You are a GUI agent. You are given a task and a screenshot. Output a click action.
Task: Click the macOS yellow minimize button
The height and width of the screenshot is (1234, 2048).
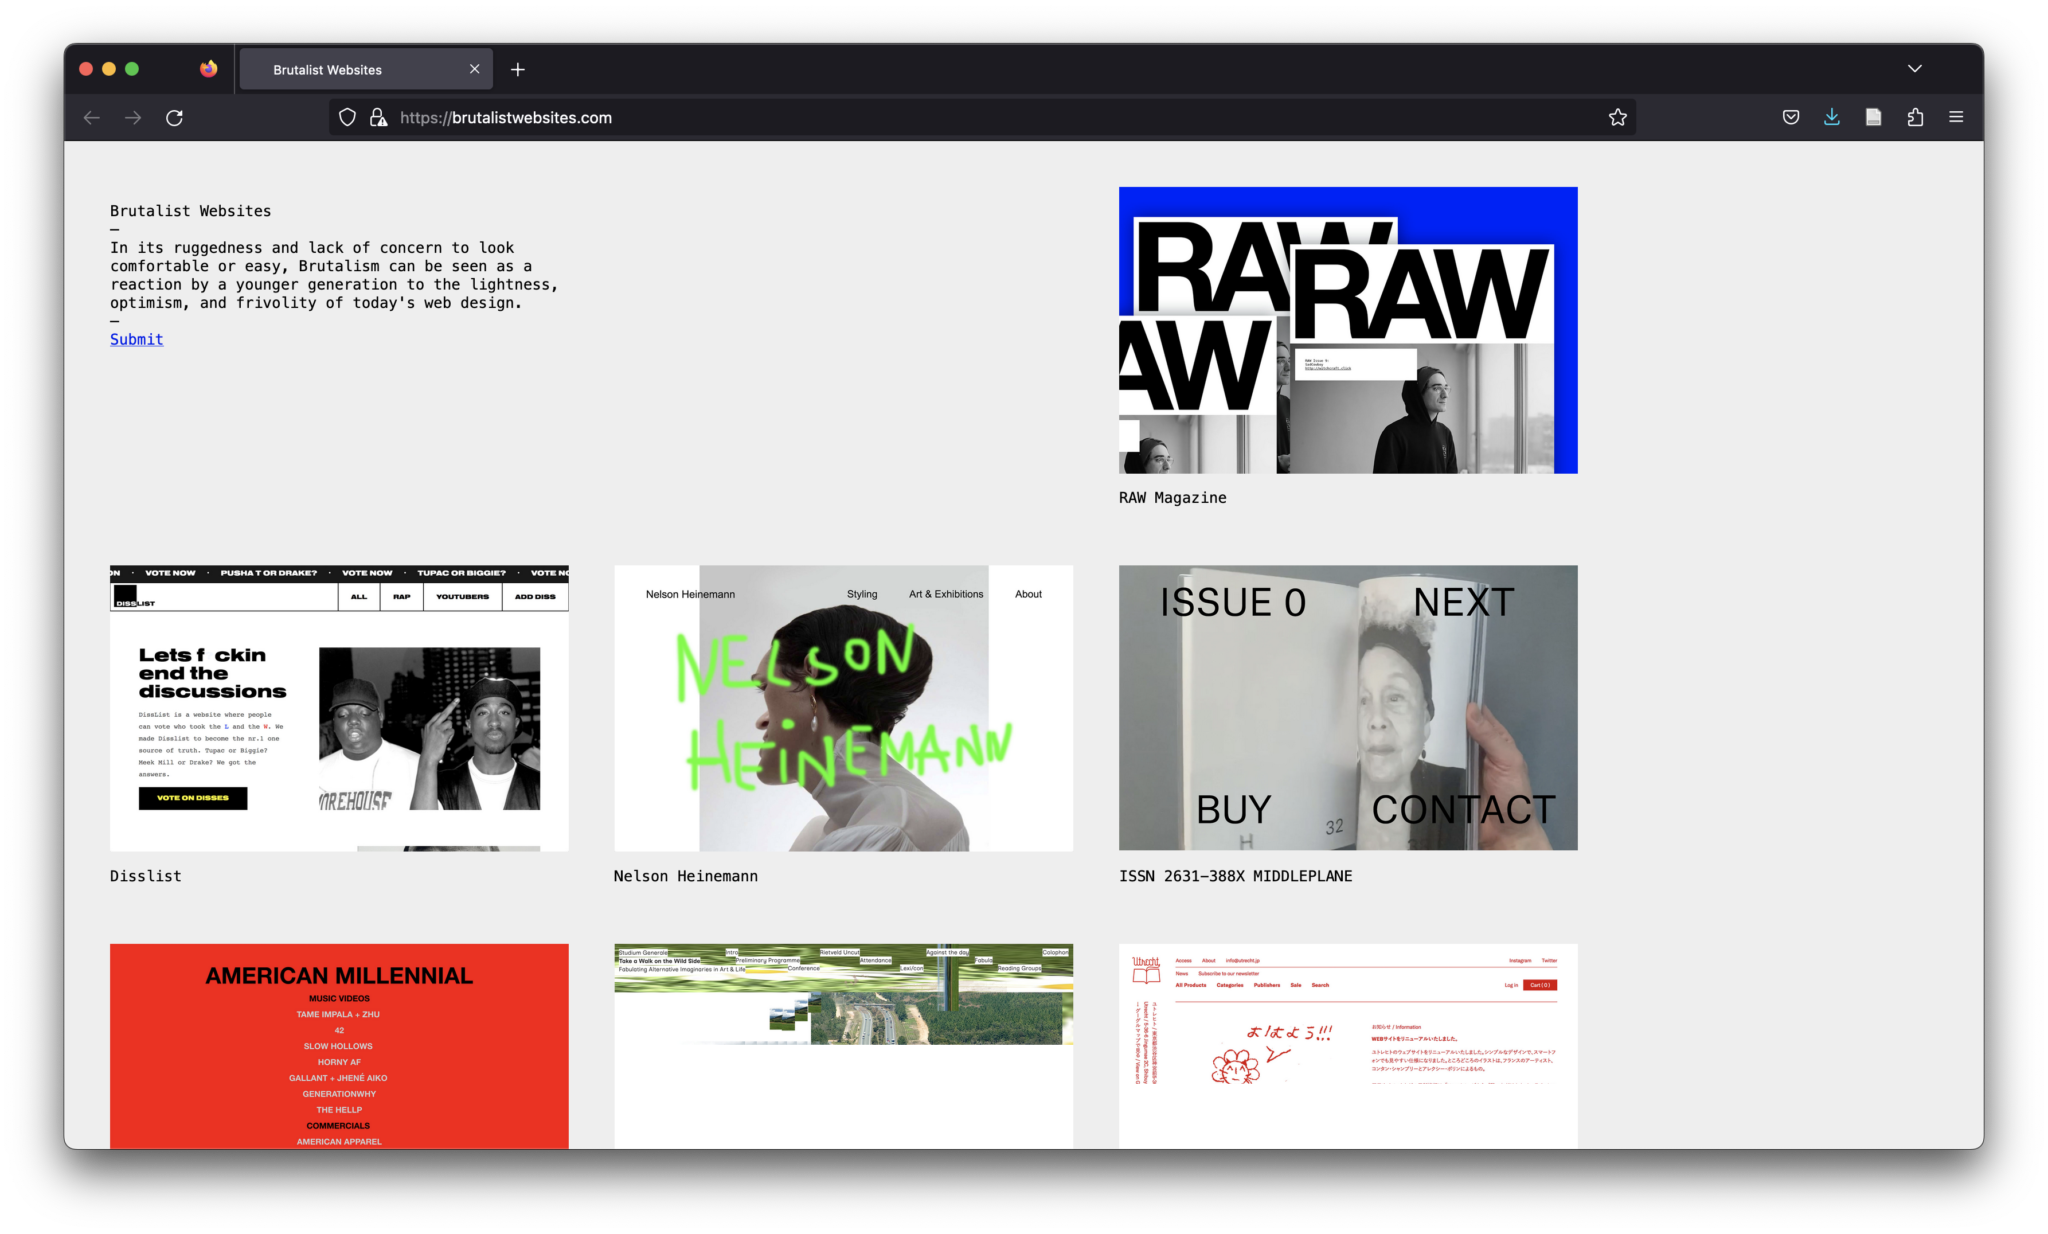[109, 69]
